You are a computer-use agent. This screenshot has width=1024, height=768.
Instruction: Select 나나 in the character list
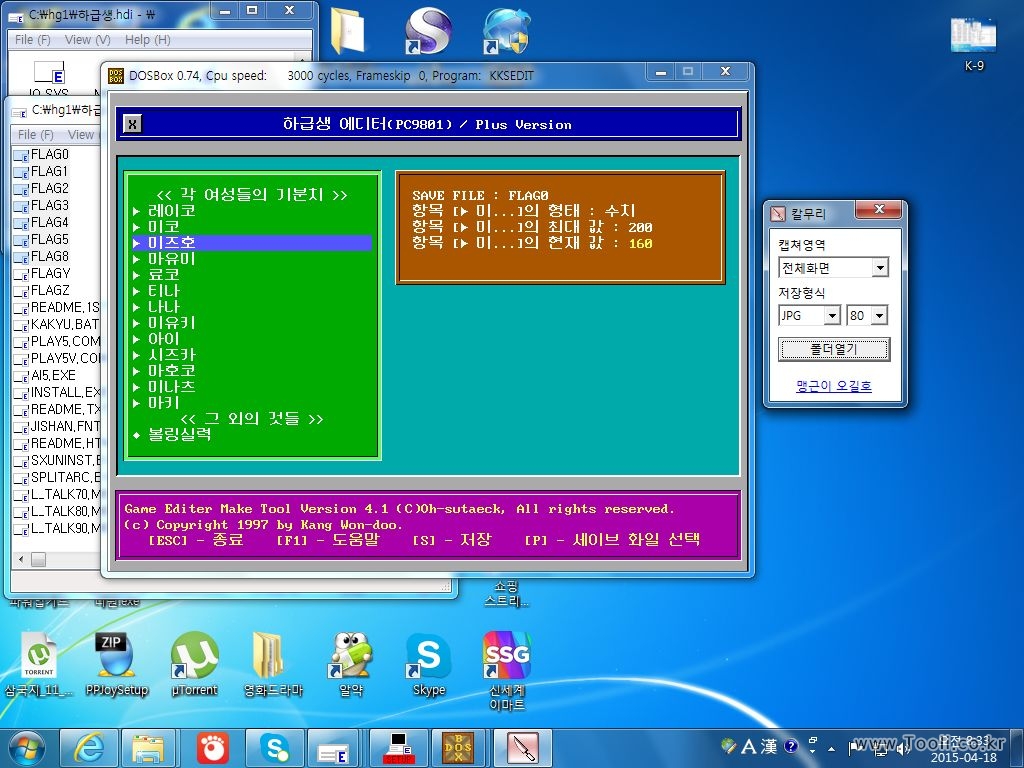point(163,306)
